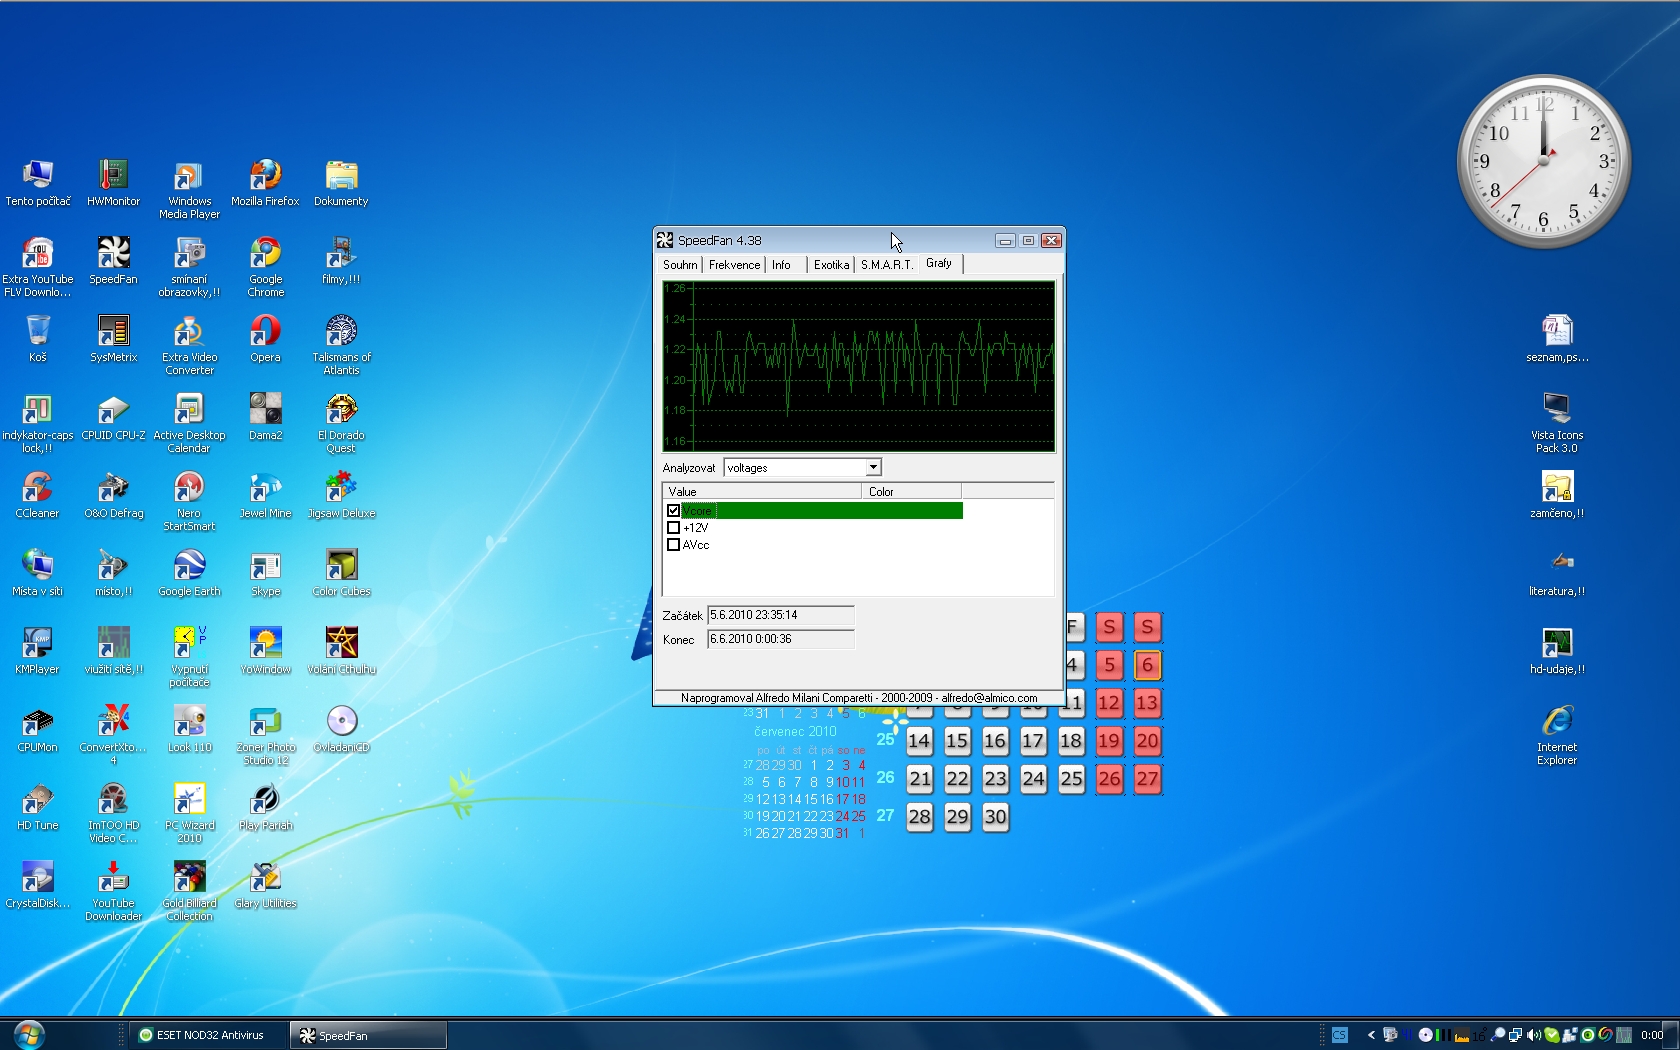
Task: Open the SpeedFan desktop shortcut
Action: (x=113, y=254)
